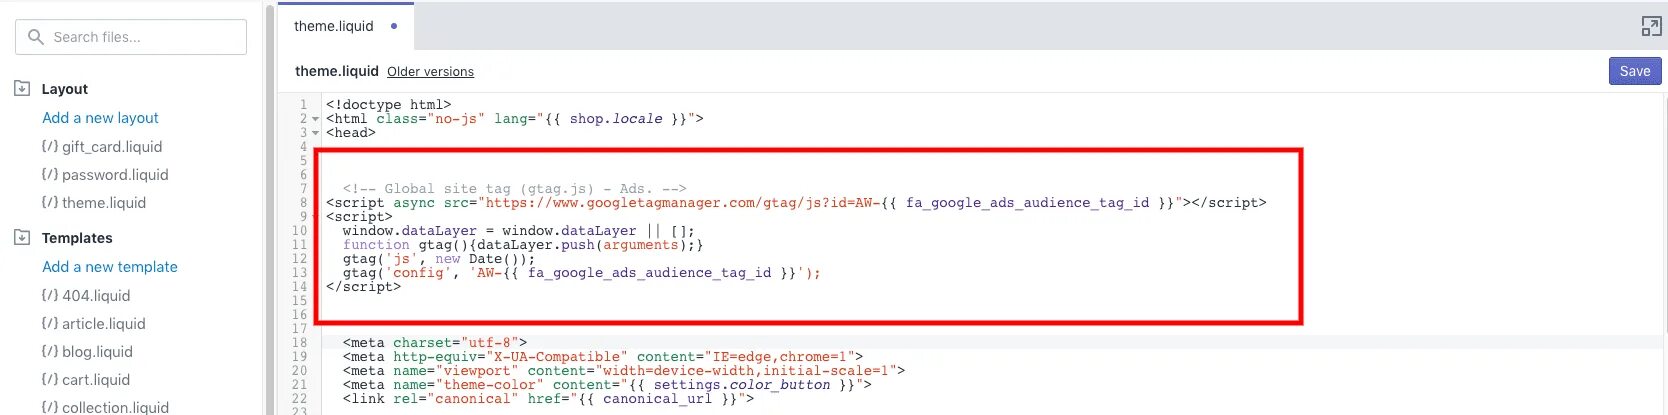Click the Search files input field
This screenshot has height=415, width=1668.
131,37
